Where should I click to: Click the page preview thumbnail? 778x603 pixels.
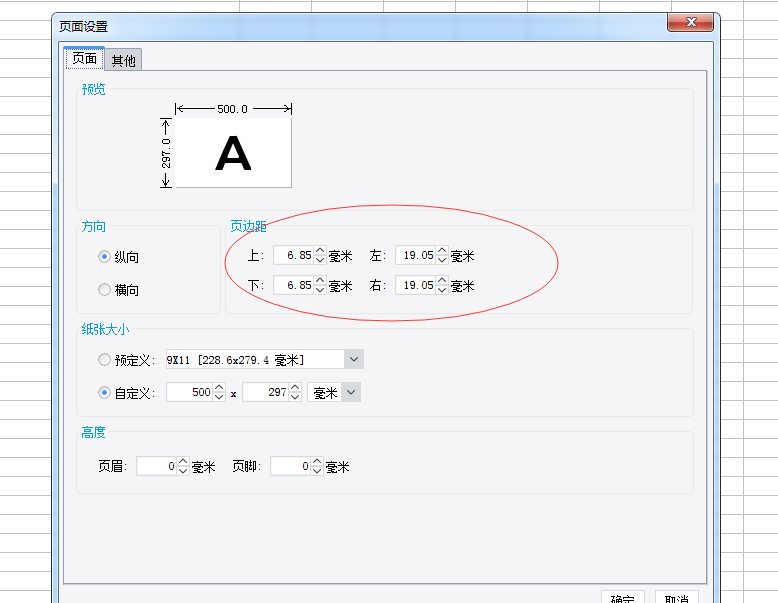[x=233, y=153]
